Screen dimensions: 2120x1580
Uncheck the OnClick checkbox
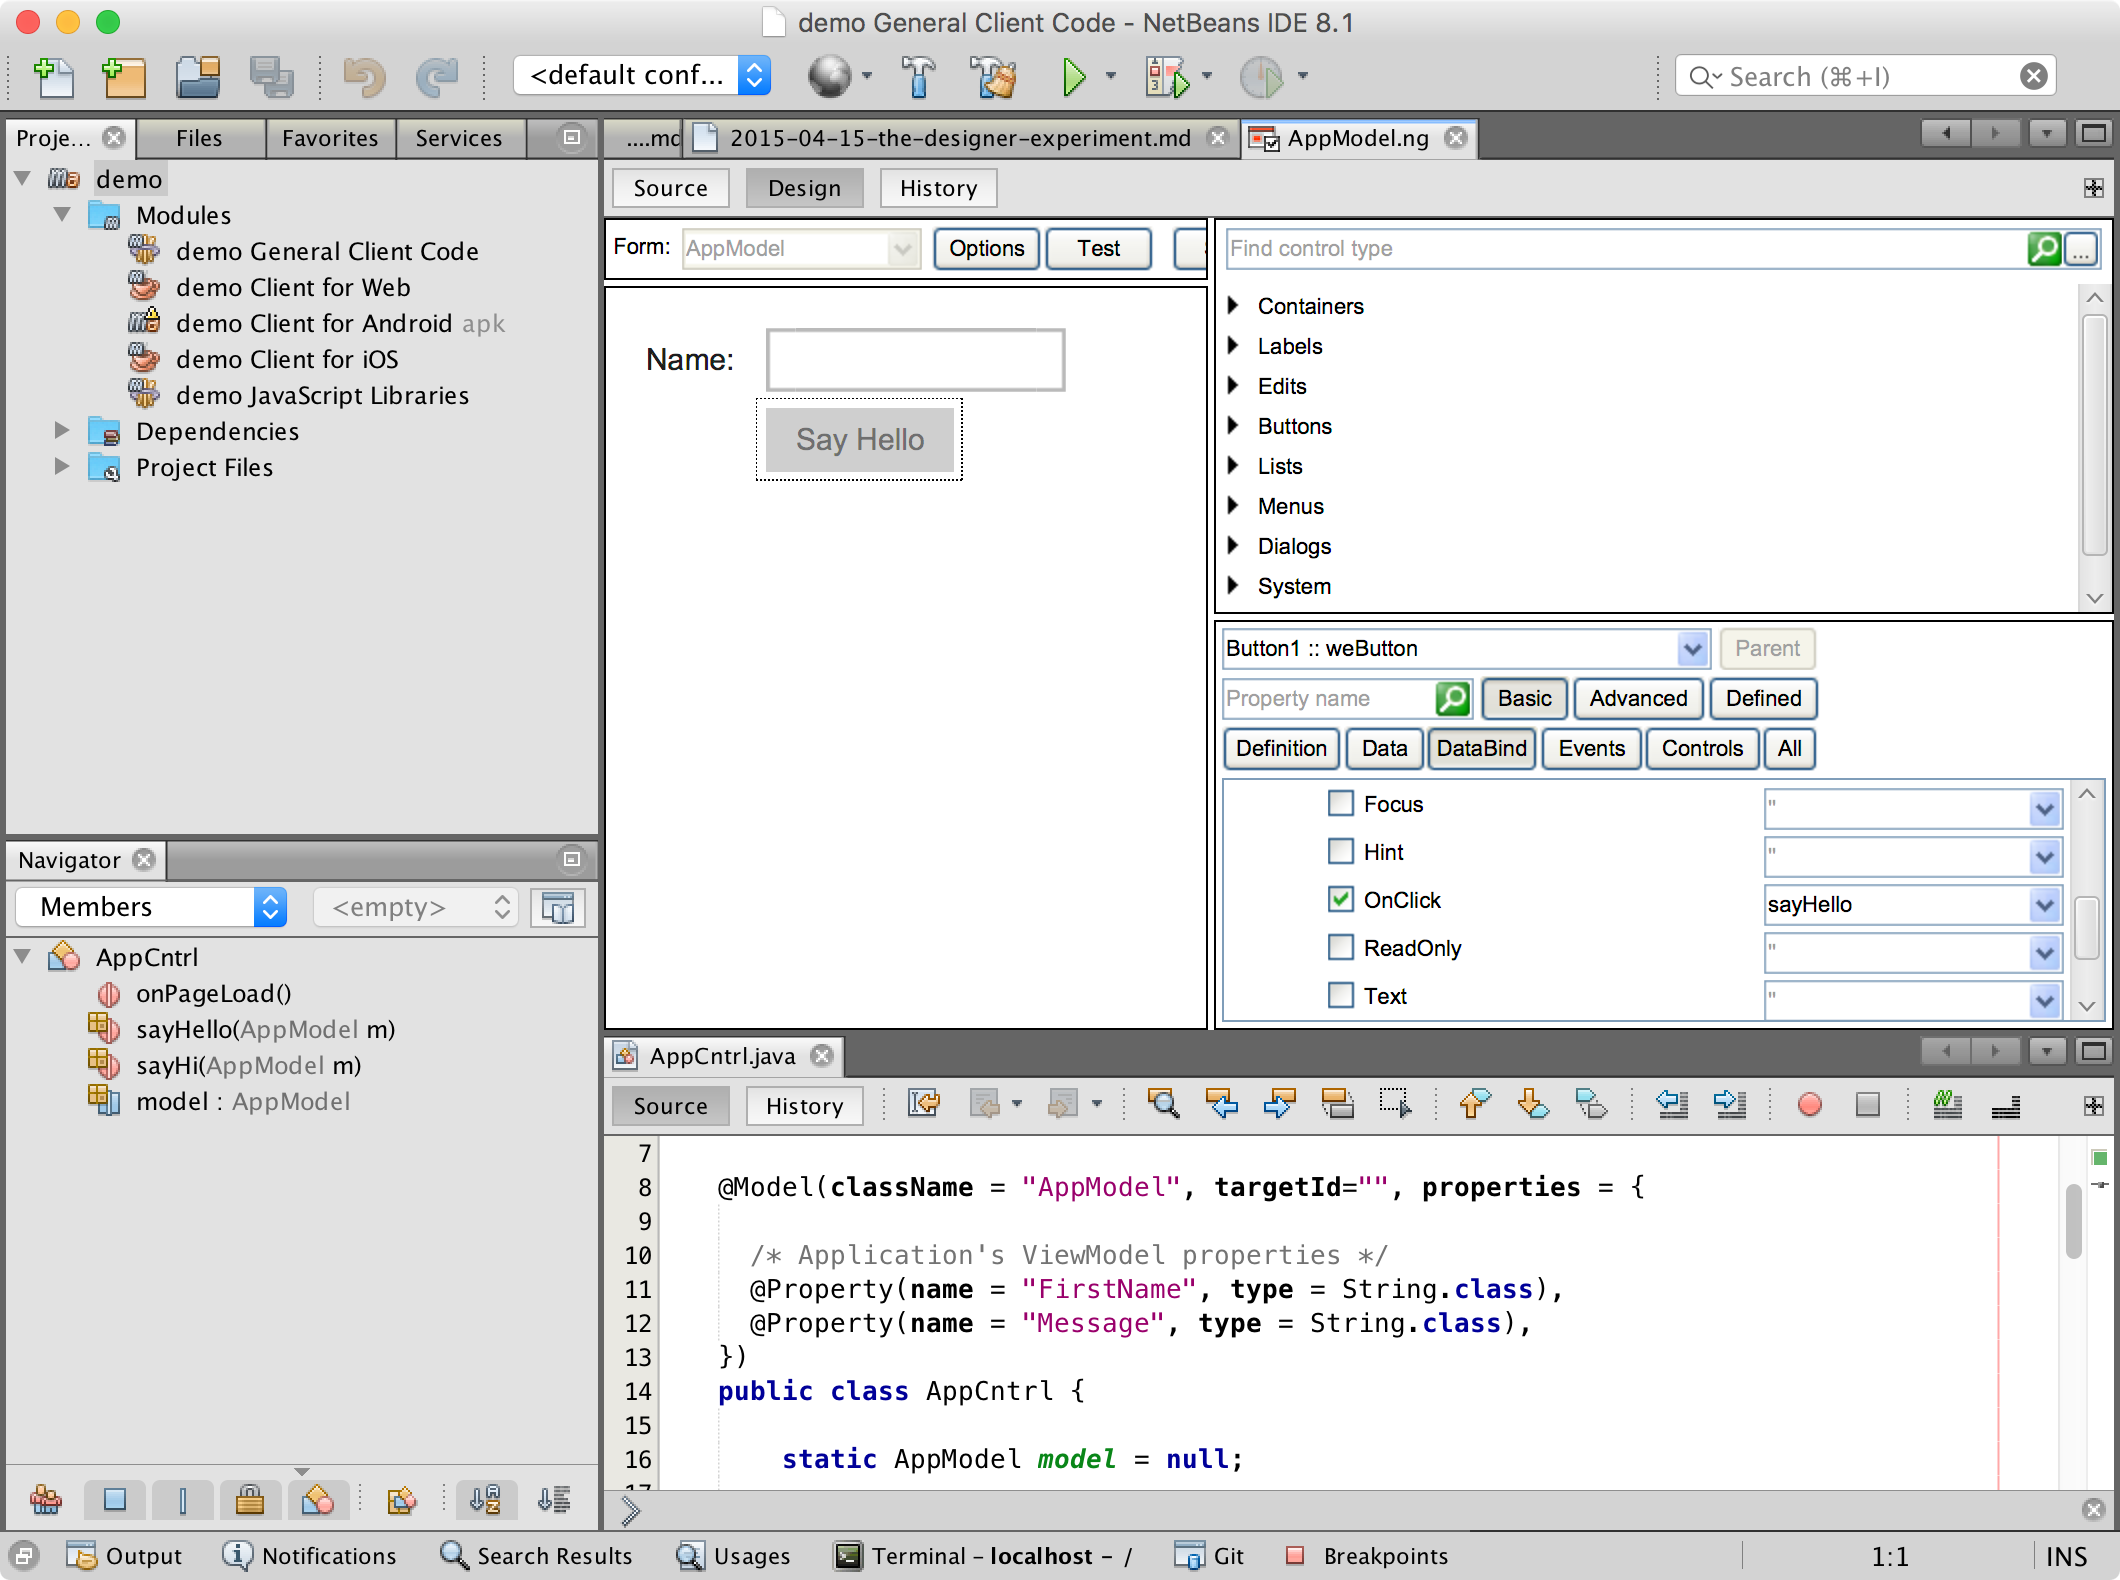[1340, 899]
